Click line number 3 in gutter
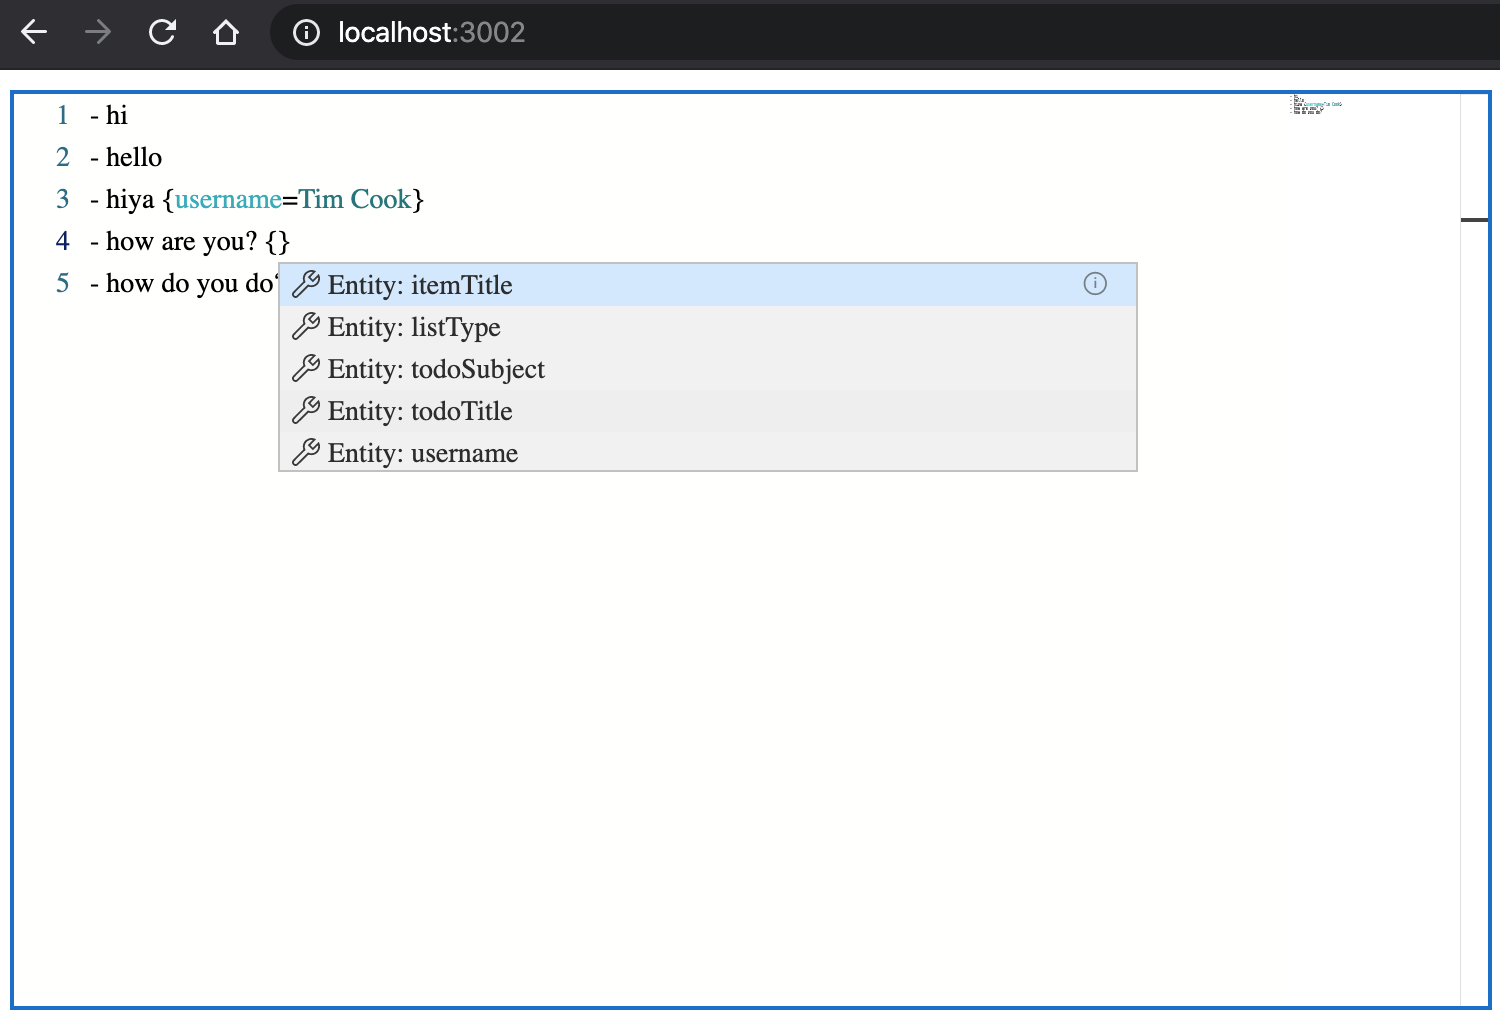 coord(63,199)
